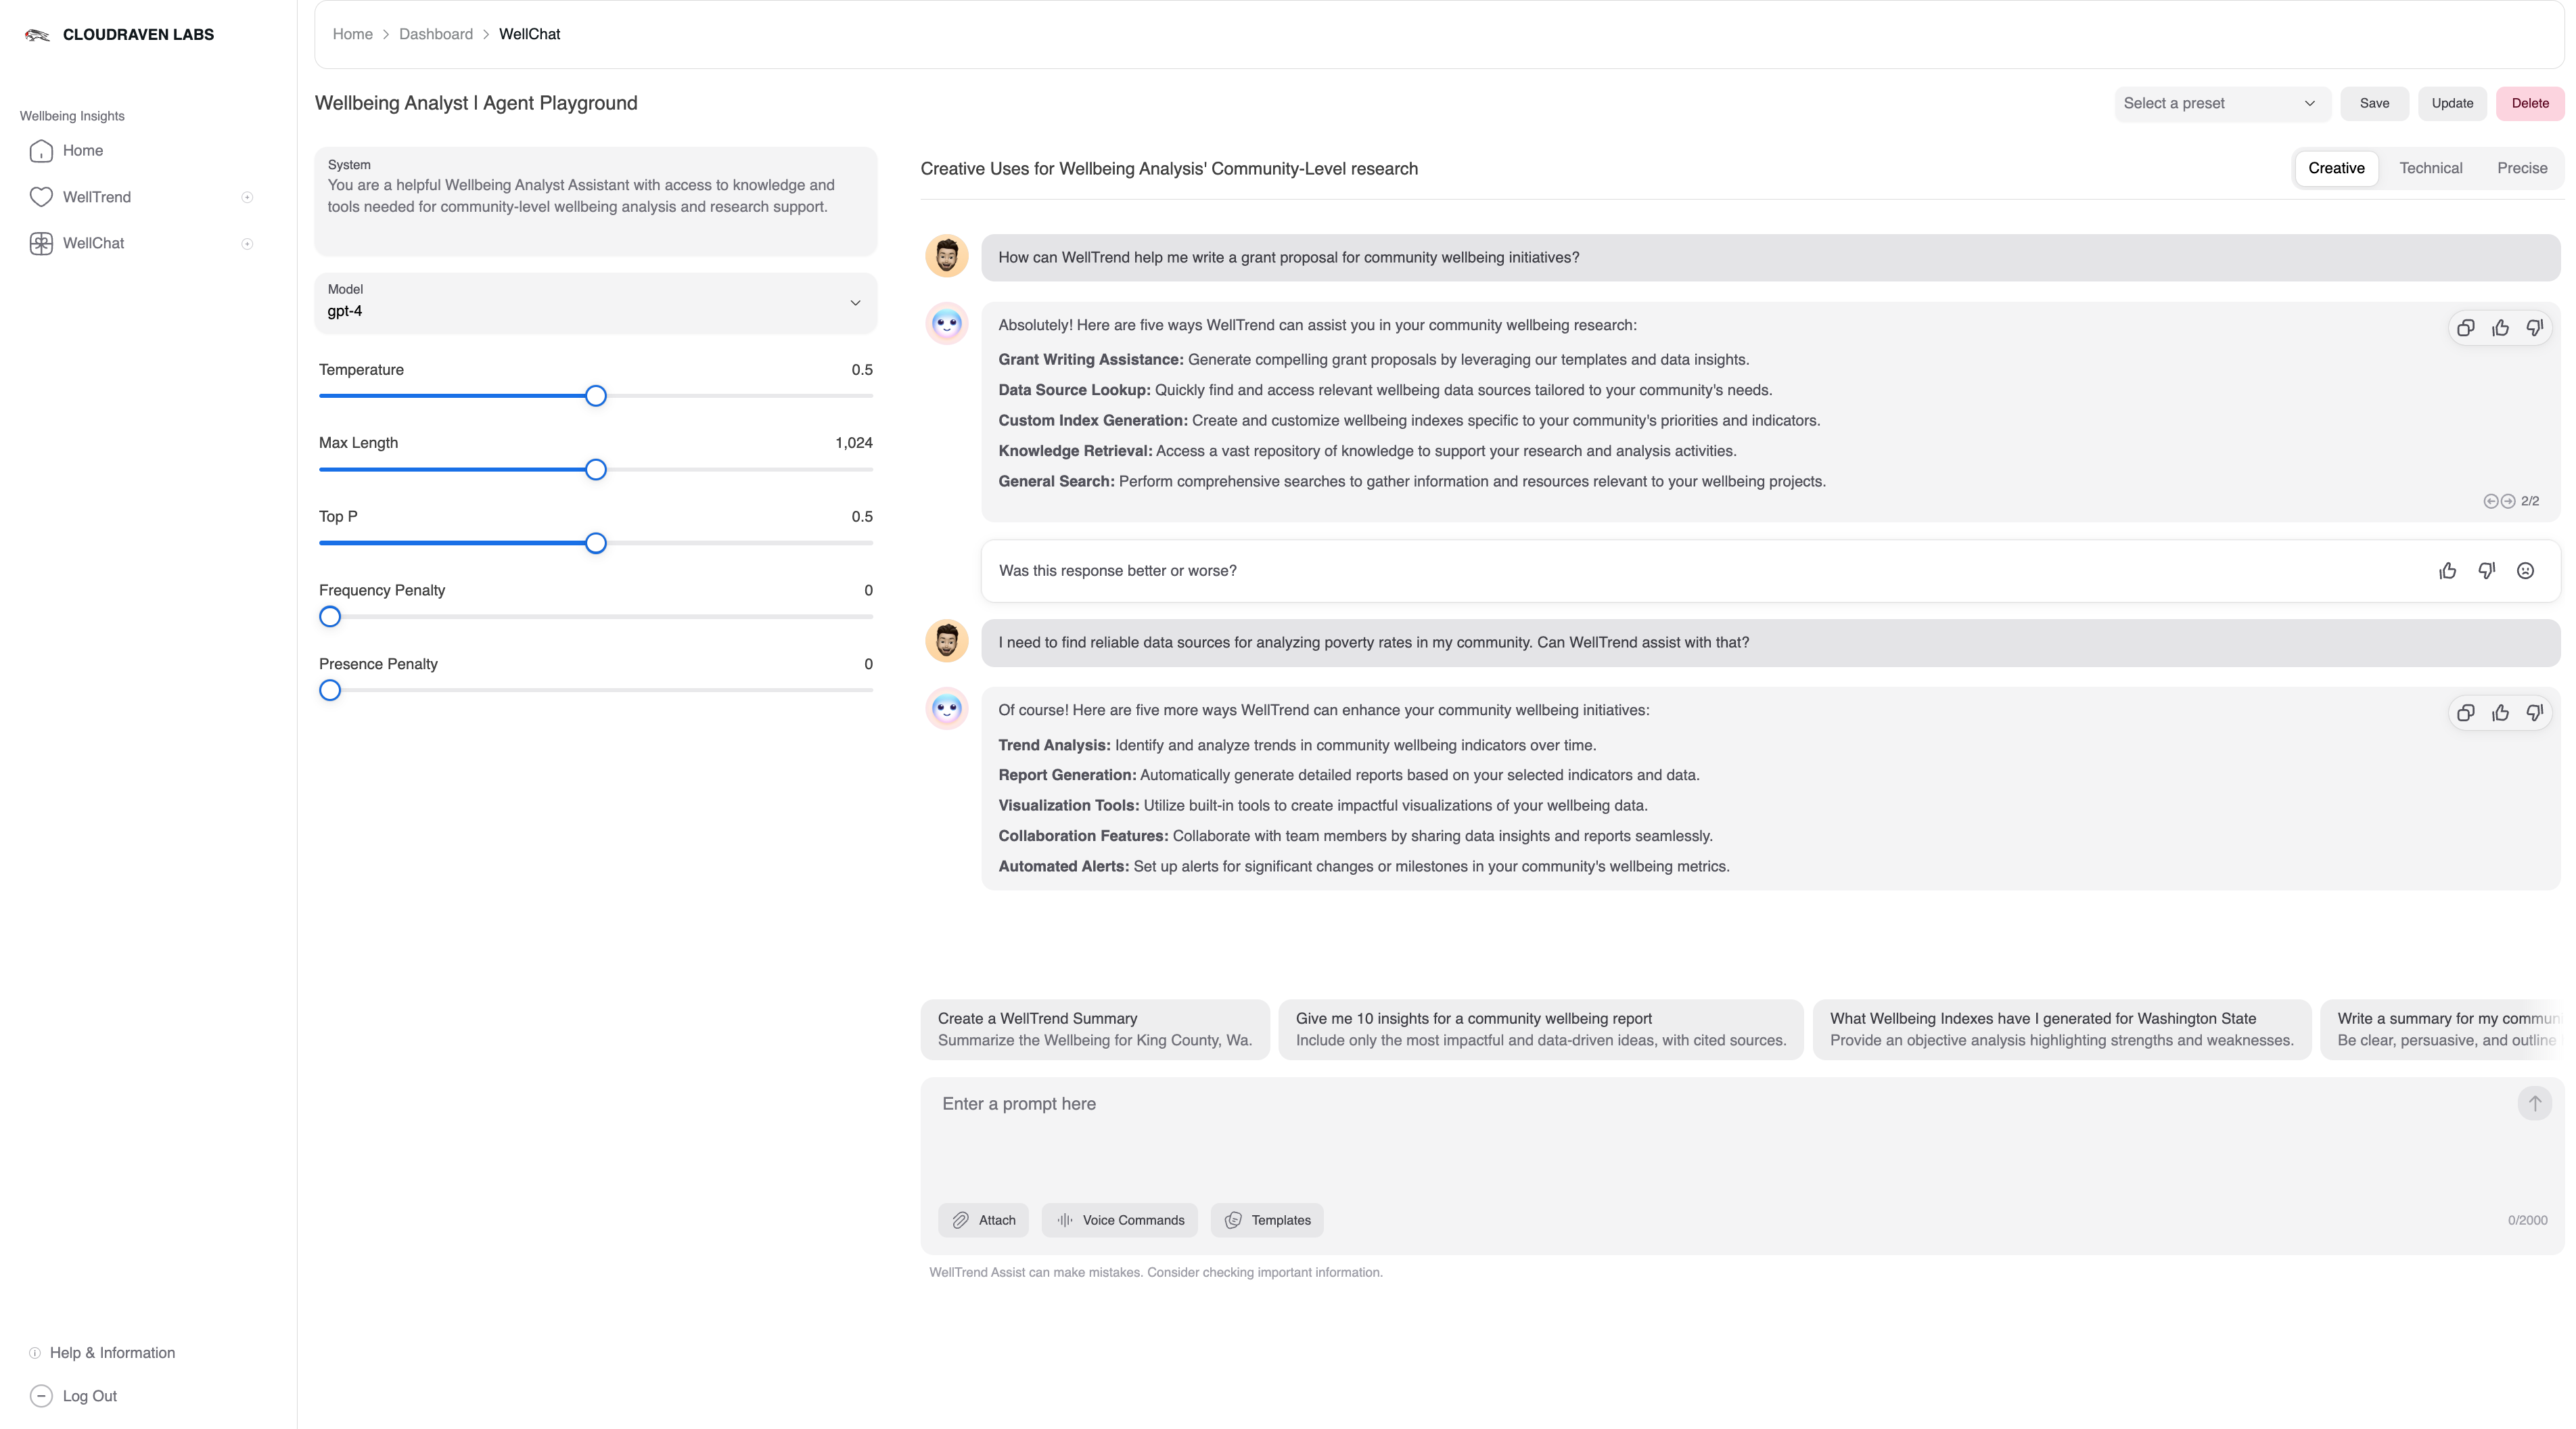Copy the second assistant response
Image resolution: width=2576 pixels, height=1429 pixels.
click(x=2465, y=713)
